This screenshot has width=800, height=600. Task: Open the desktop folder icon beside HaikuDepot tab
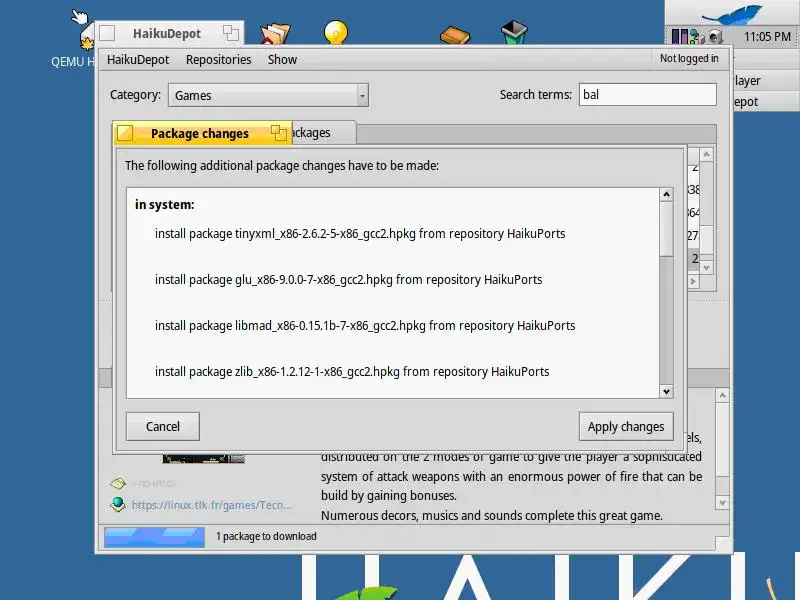click(276, 34)
